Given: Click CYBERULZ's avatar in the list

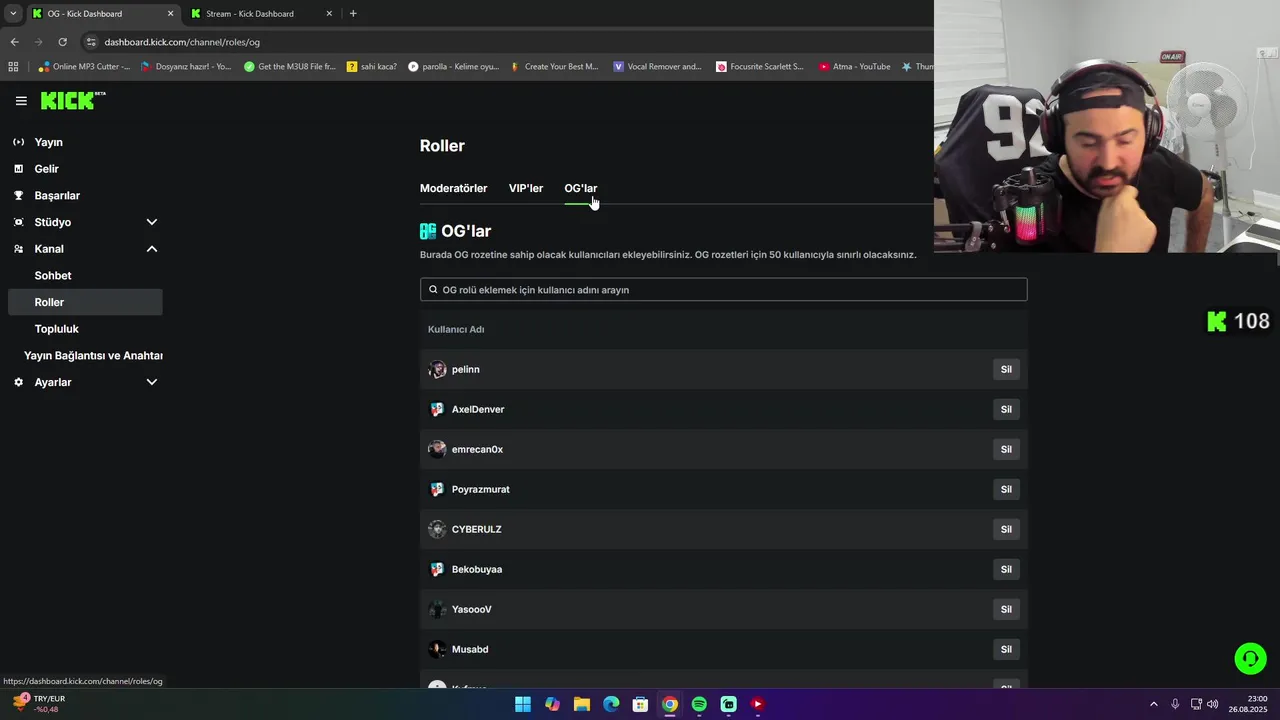Looking at the screenshot, I should tap(437, 529).
